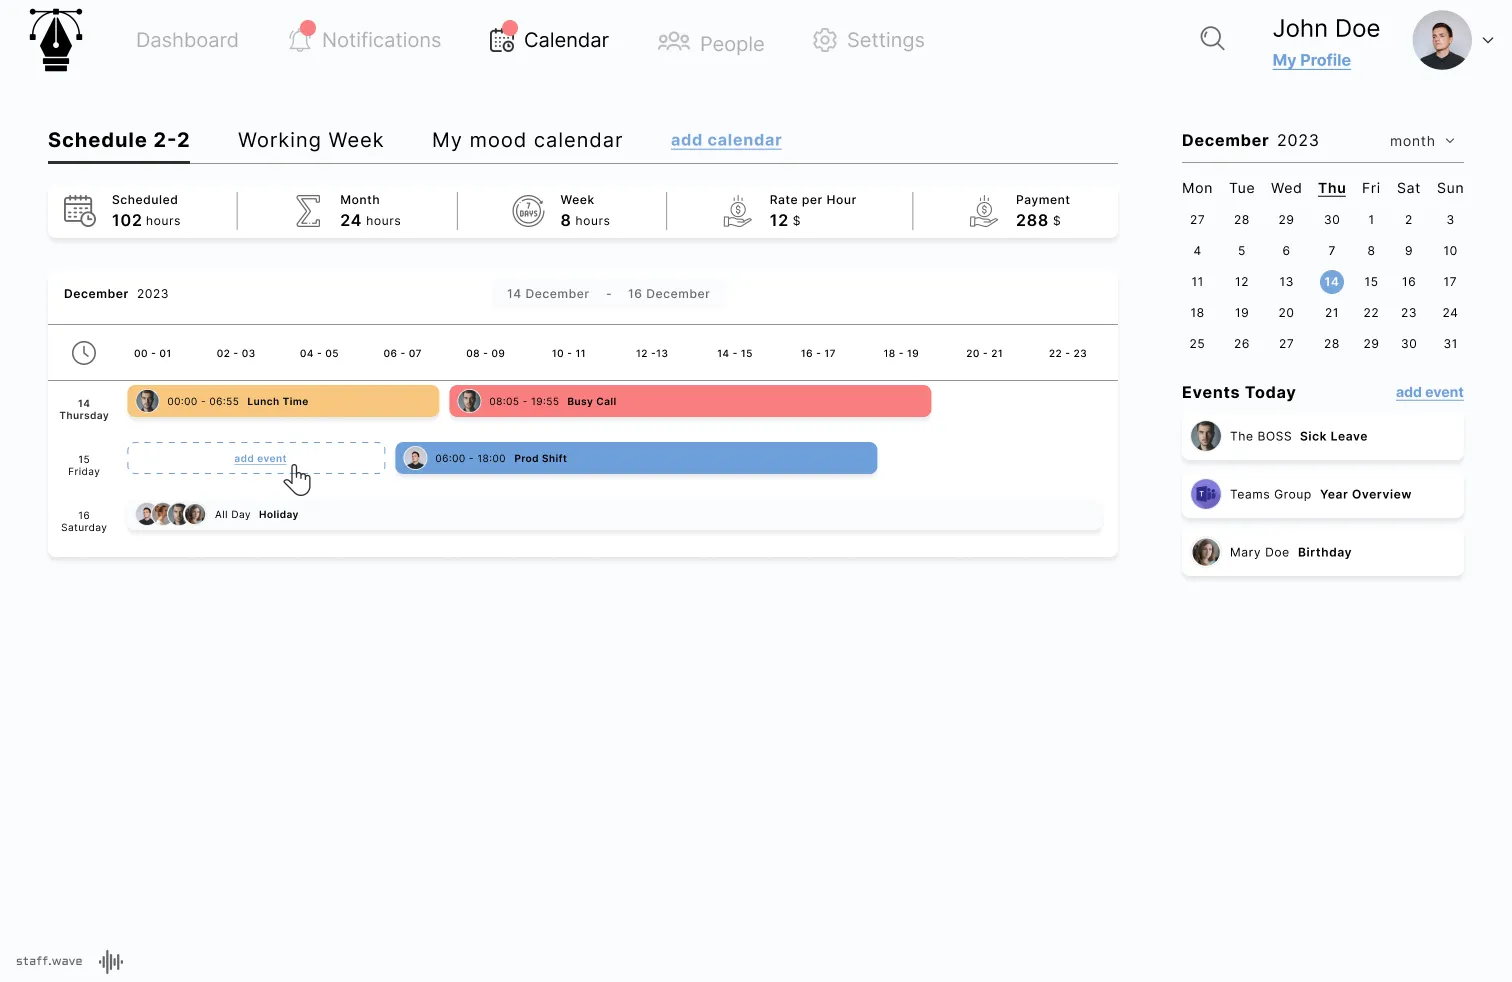This screenshot has height=982, width=1512.
Task: Click the clock icon in timeline header
Action: (84, 353)
